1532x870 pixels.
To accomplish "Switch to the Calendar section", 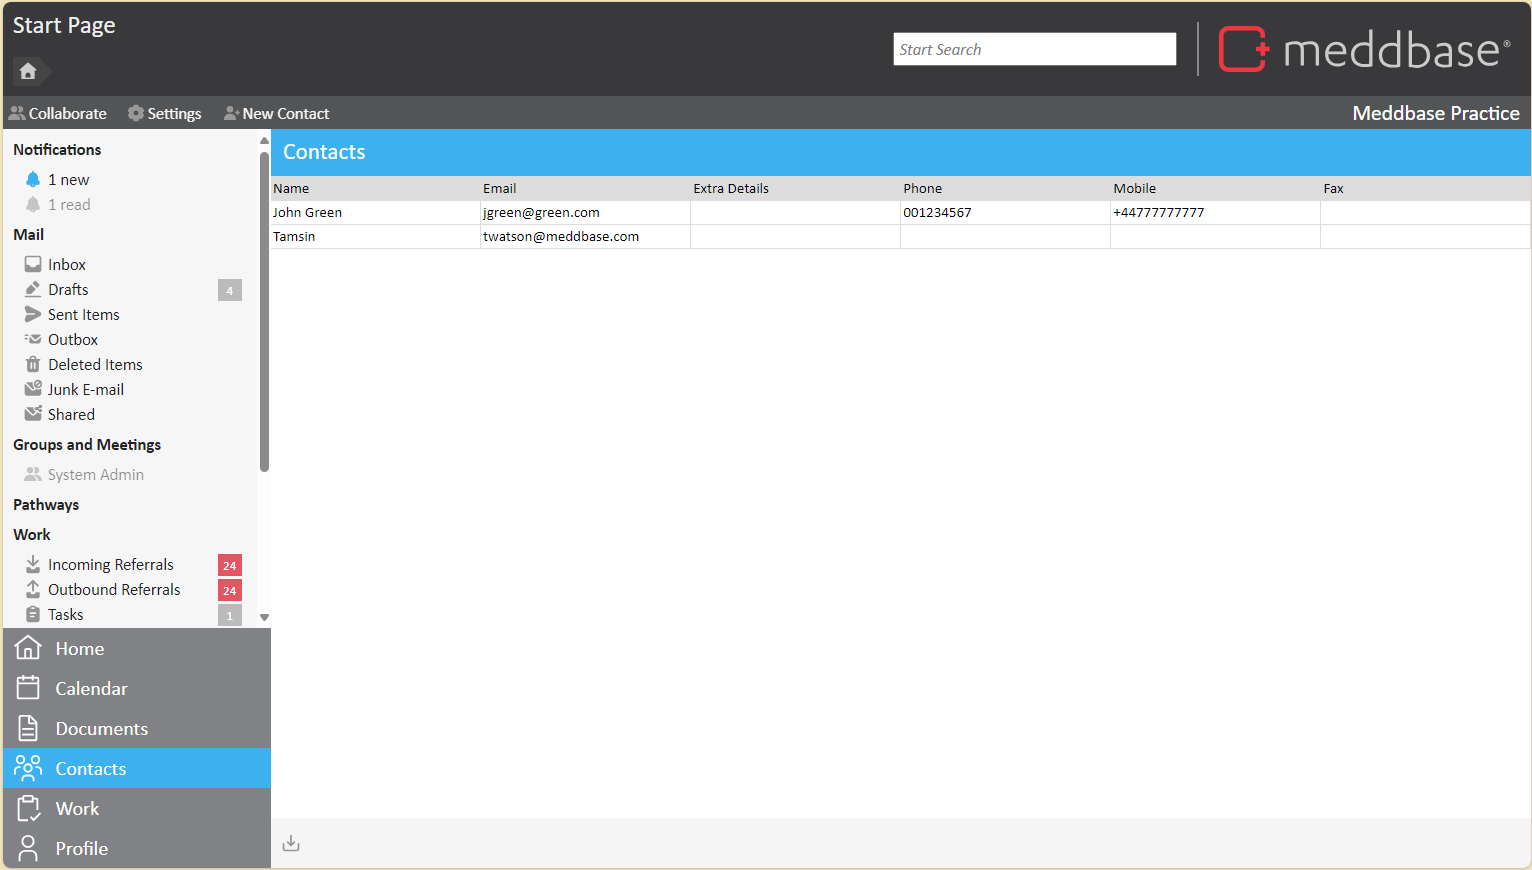I will pyautogui.click(x=91, y=689).
